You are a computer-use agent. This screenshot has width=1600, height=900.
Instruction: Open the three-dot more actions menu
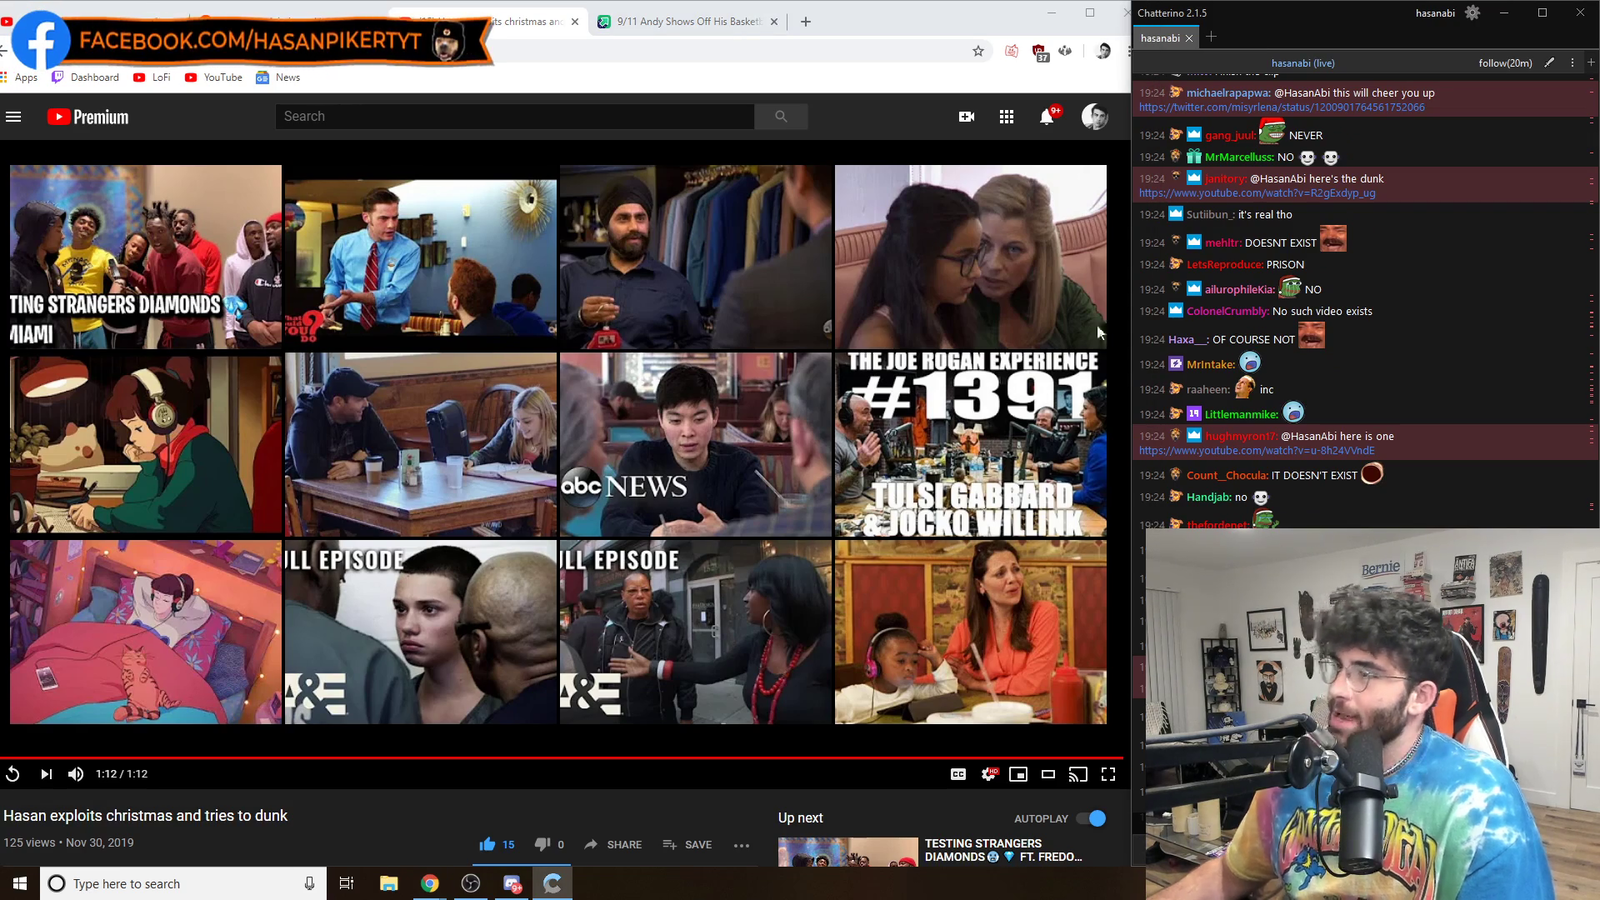(x=741, y=845)
